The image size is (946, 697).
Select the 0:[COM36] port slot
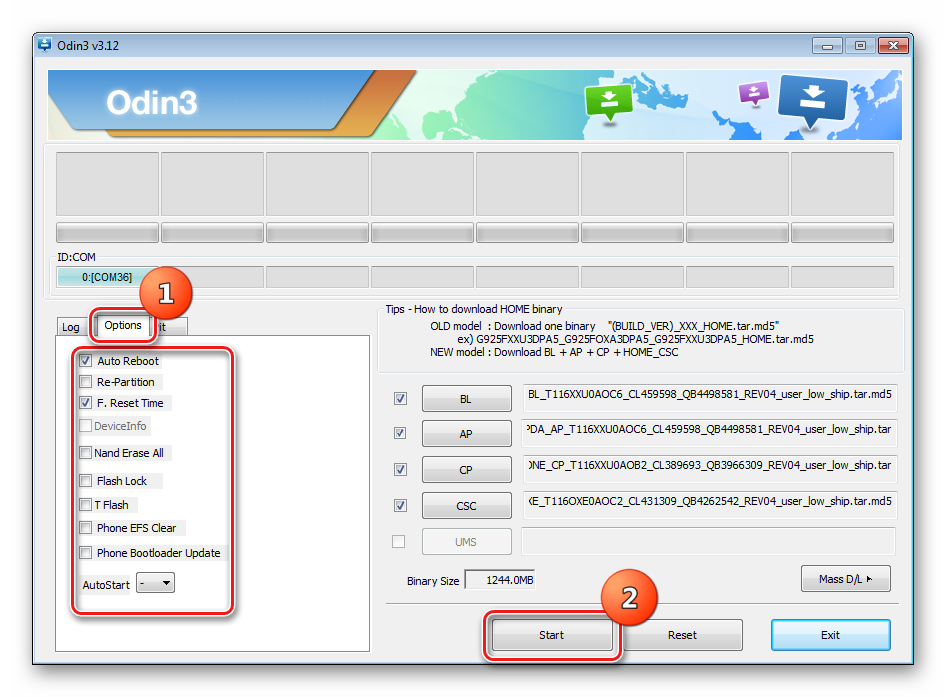pyautogui.click(x=107, y=277)
